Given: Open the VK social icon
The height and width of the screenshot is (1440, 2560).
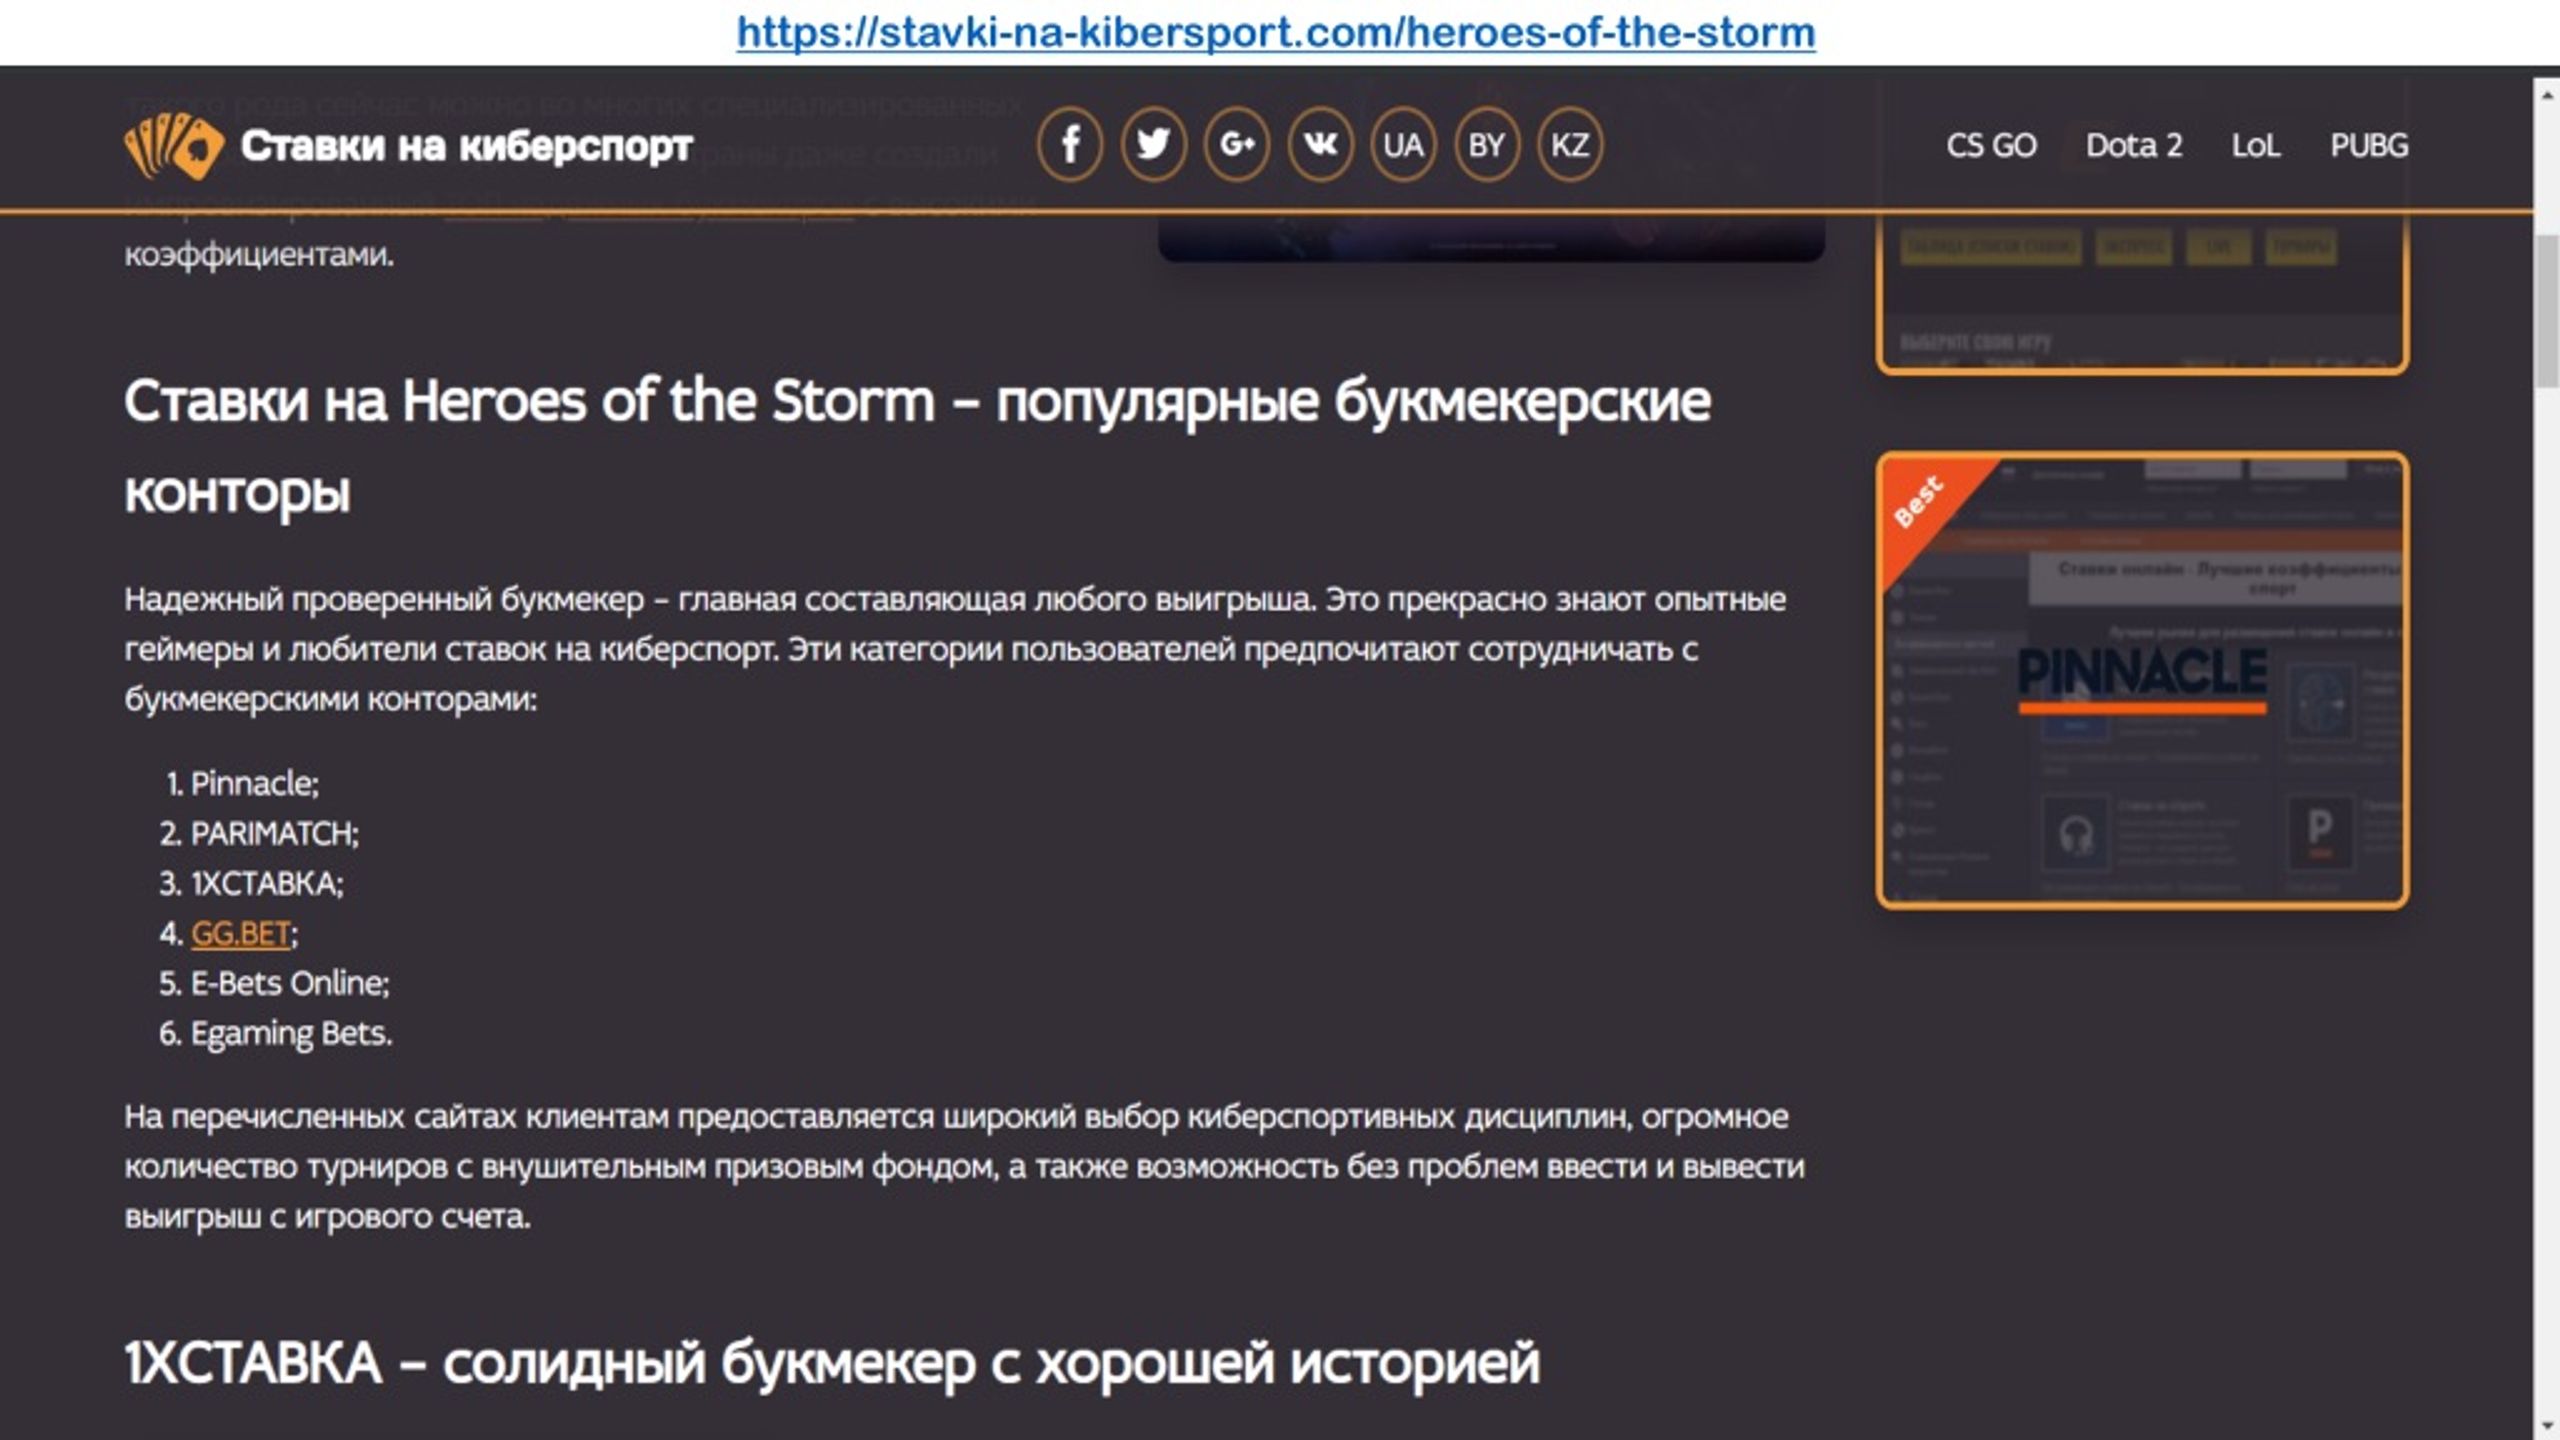Looking at the screenshot, I should coord(1320,145).
